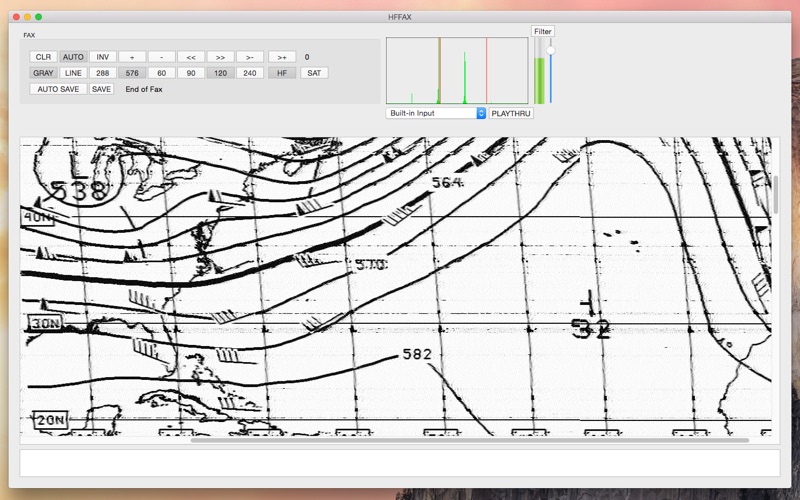800x500 pixels.
Task: Click the >> shift right button
Action: 221,57
